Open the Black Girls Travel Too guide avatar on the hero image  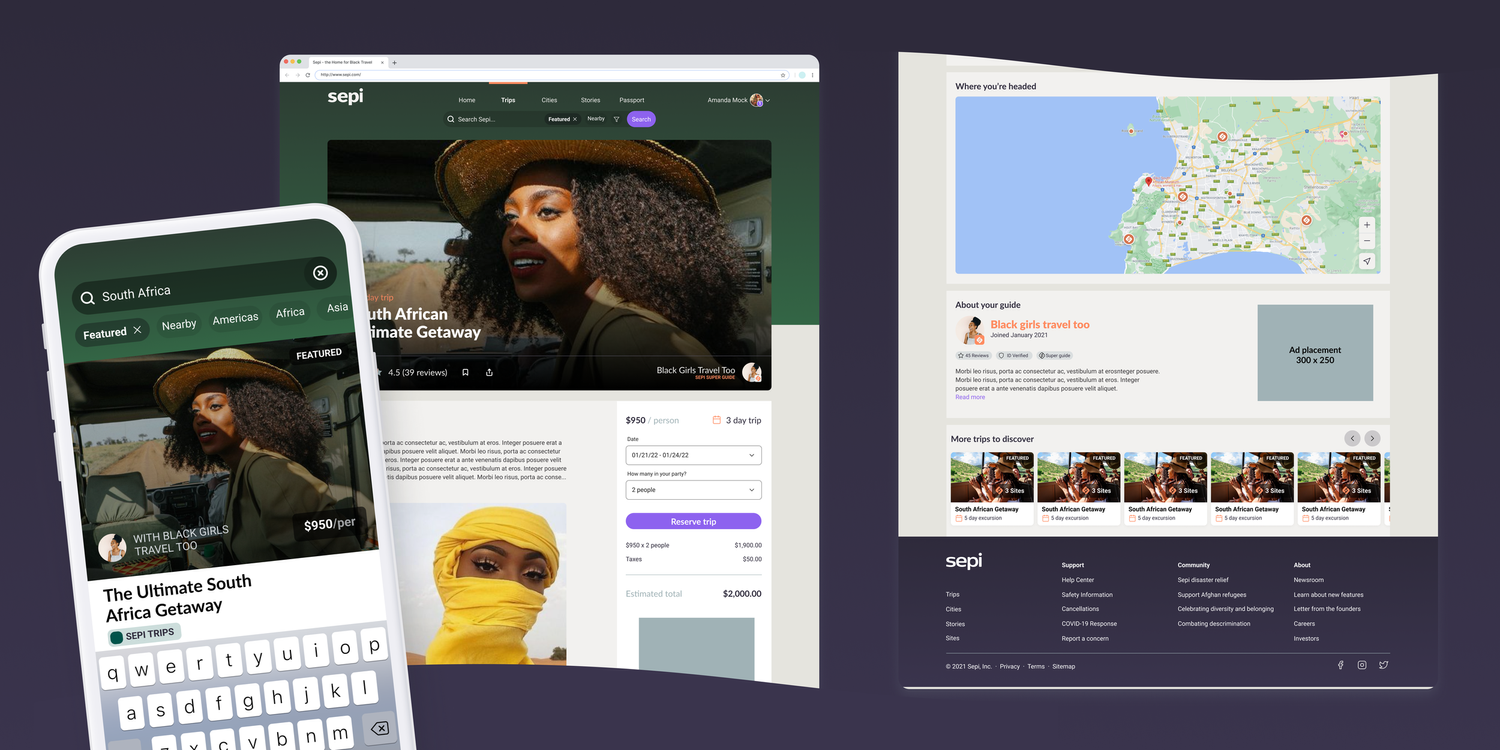[x=752, y=372]
